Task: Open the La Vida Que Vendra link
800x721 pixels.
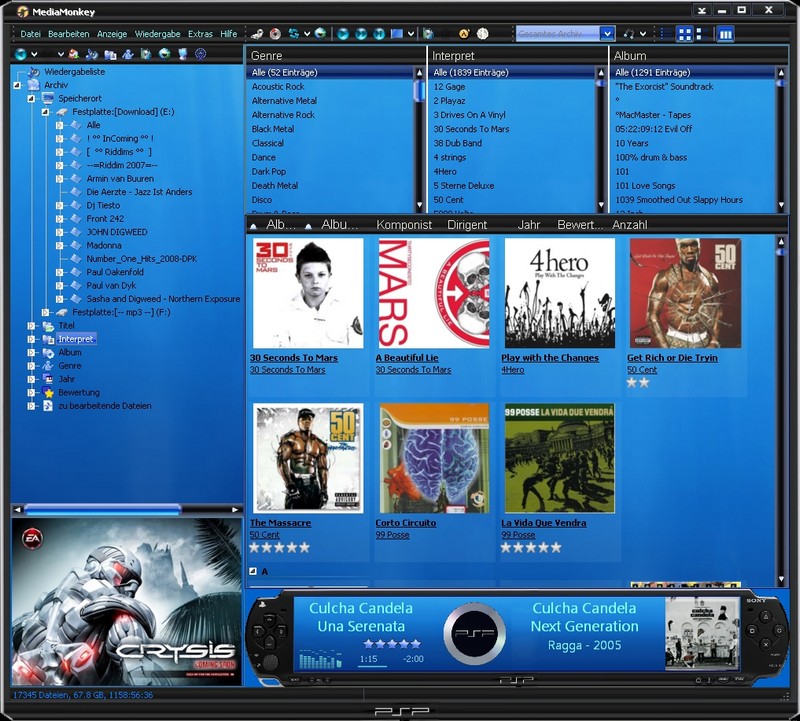Action: 543,523
